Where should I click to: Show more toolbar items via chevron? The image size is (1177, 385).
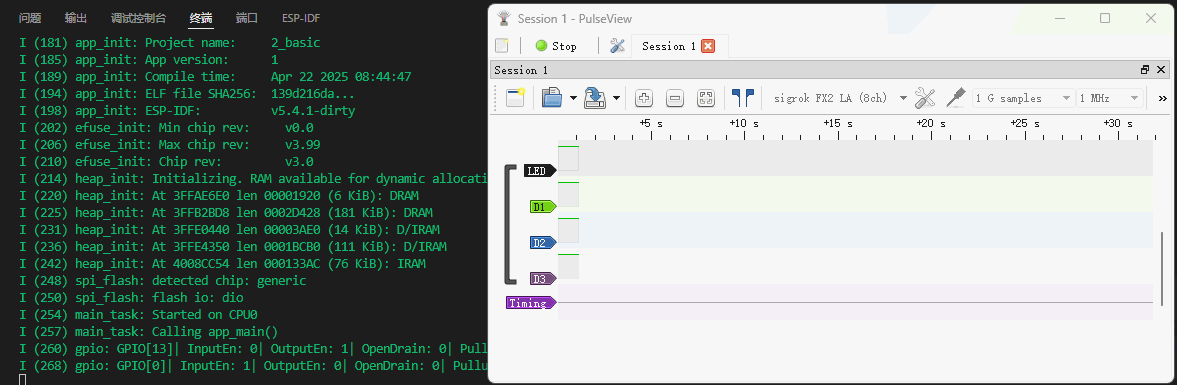[x=1163, y=98]
